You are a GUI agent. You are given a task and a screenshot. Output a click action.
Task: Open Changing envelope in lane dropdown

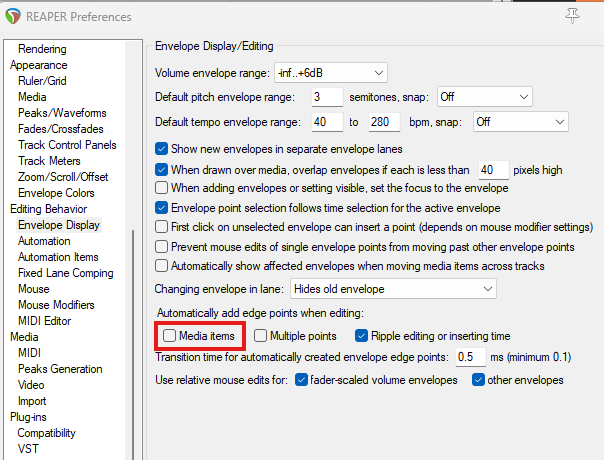click(393, 289)
